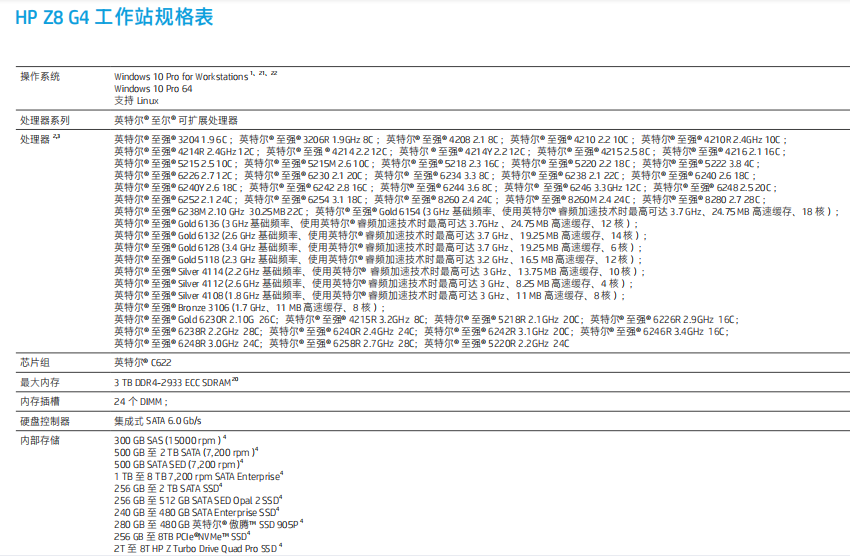Click '500 GB 至 2 TB SATA' line

[186, 452]
